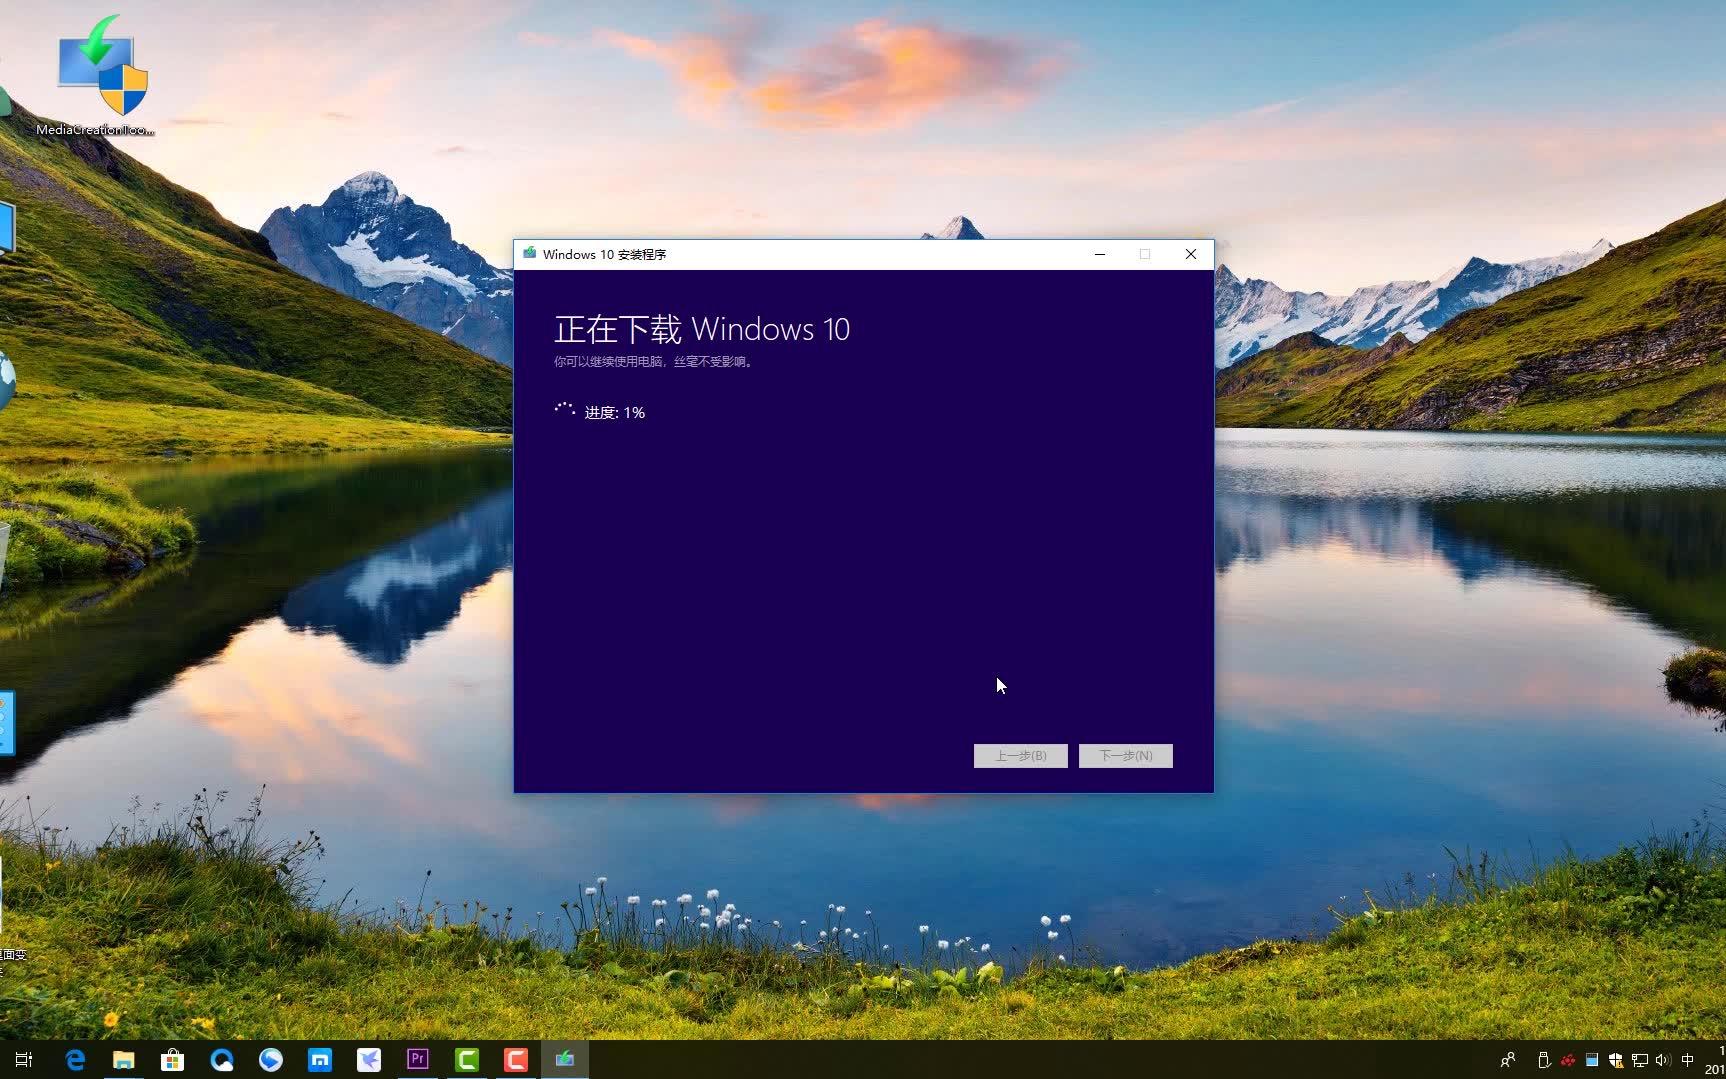Launch Maxthon browser from the taskbar
This screenshot has height=1079, width=1726.
[x=320, y=1059]
